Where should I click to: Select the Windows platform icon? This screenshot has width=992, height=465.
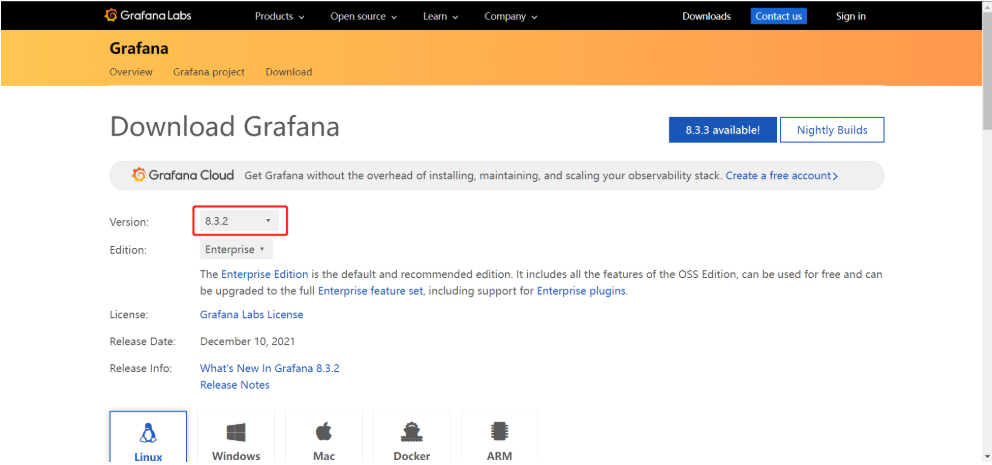click(236, 433)
